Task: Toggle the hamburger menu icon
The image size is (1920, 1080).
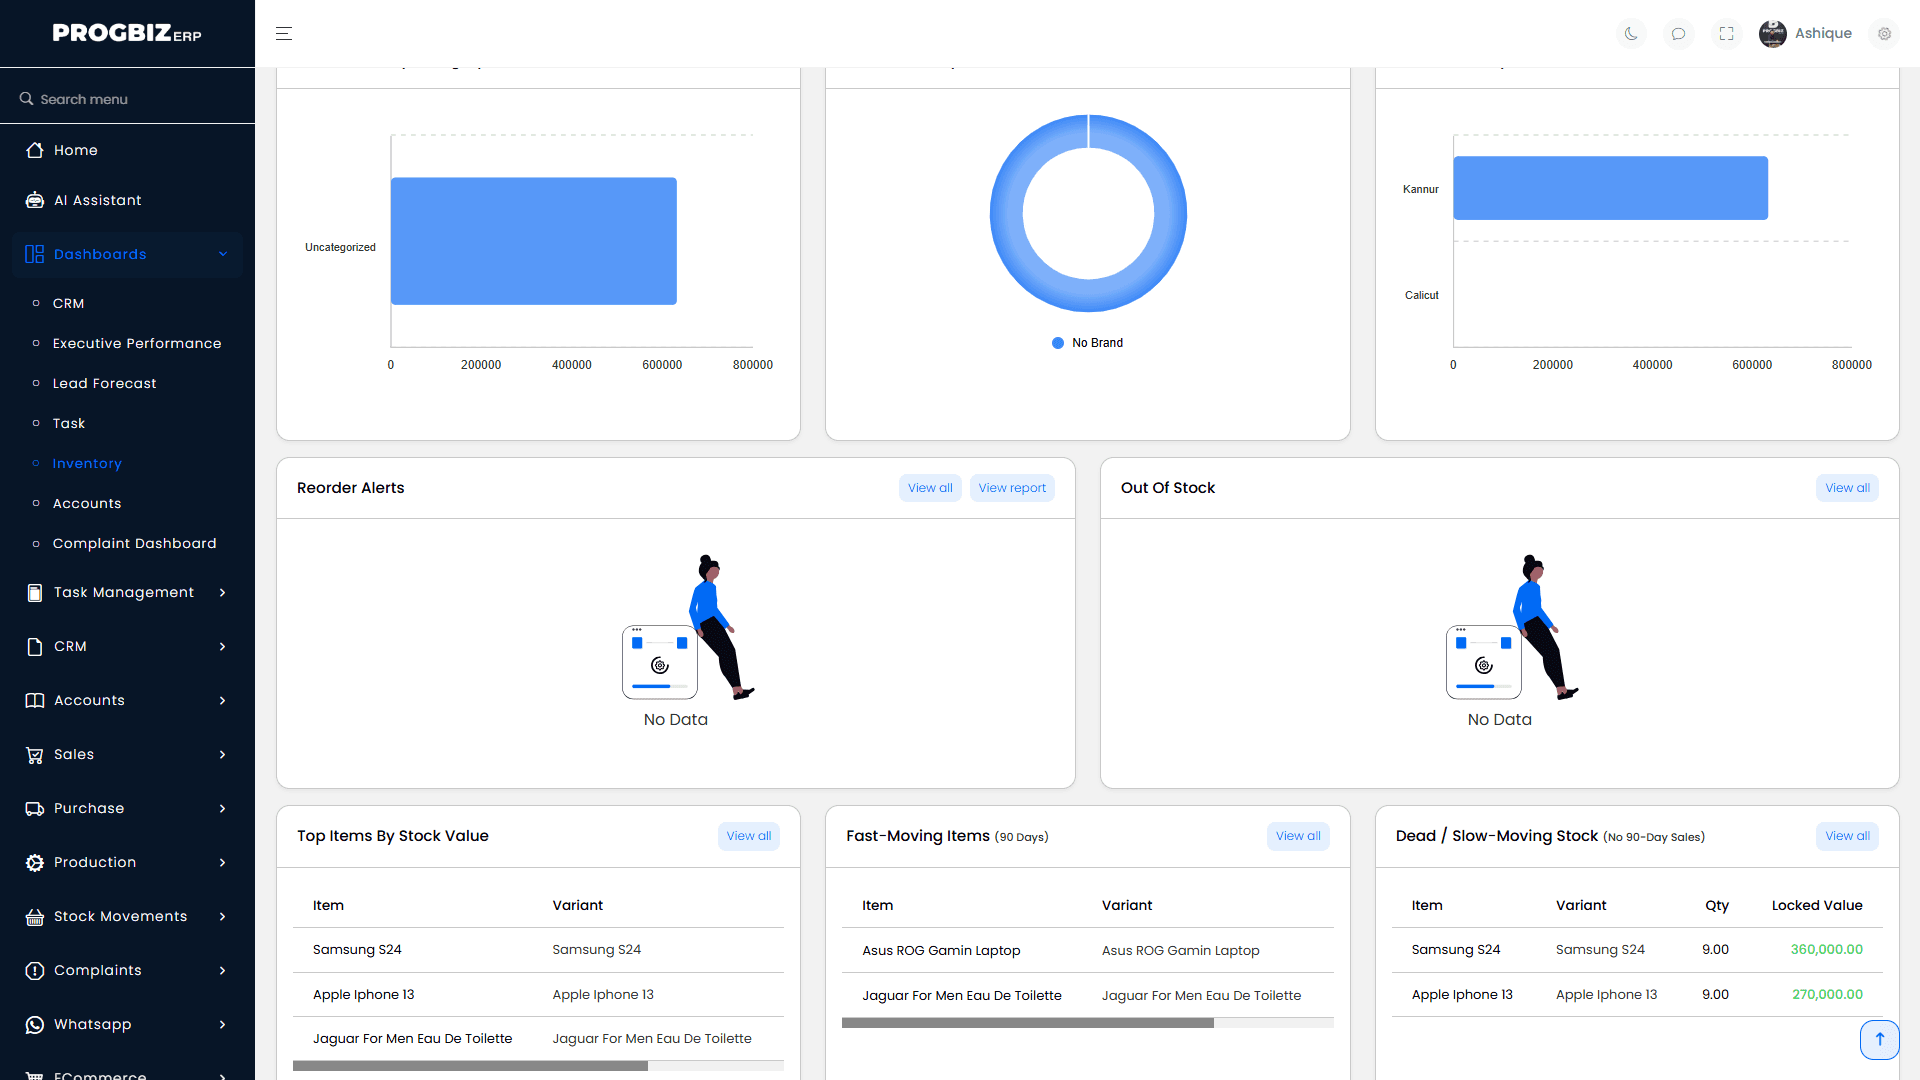Action: [x=284, y=33]
